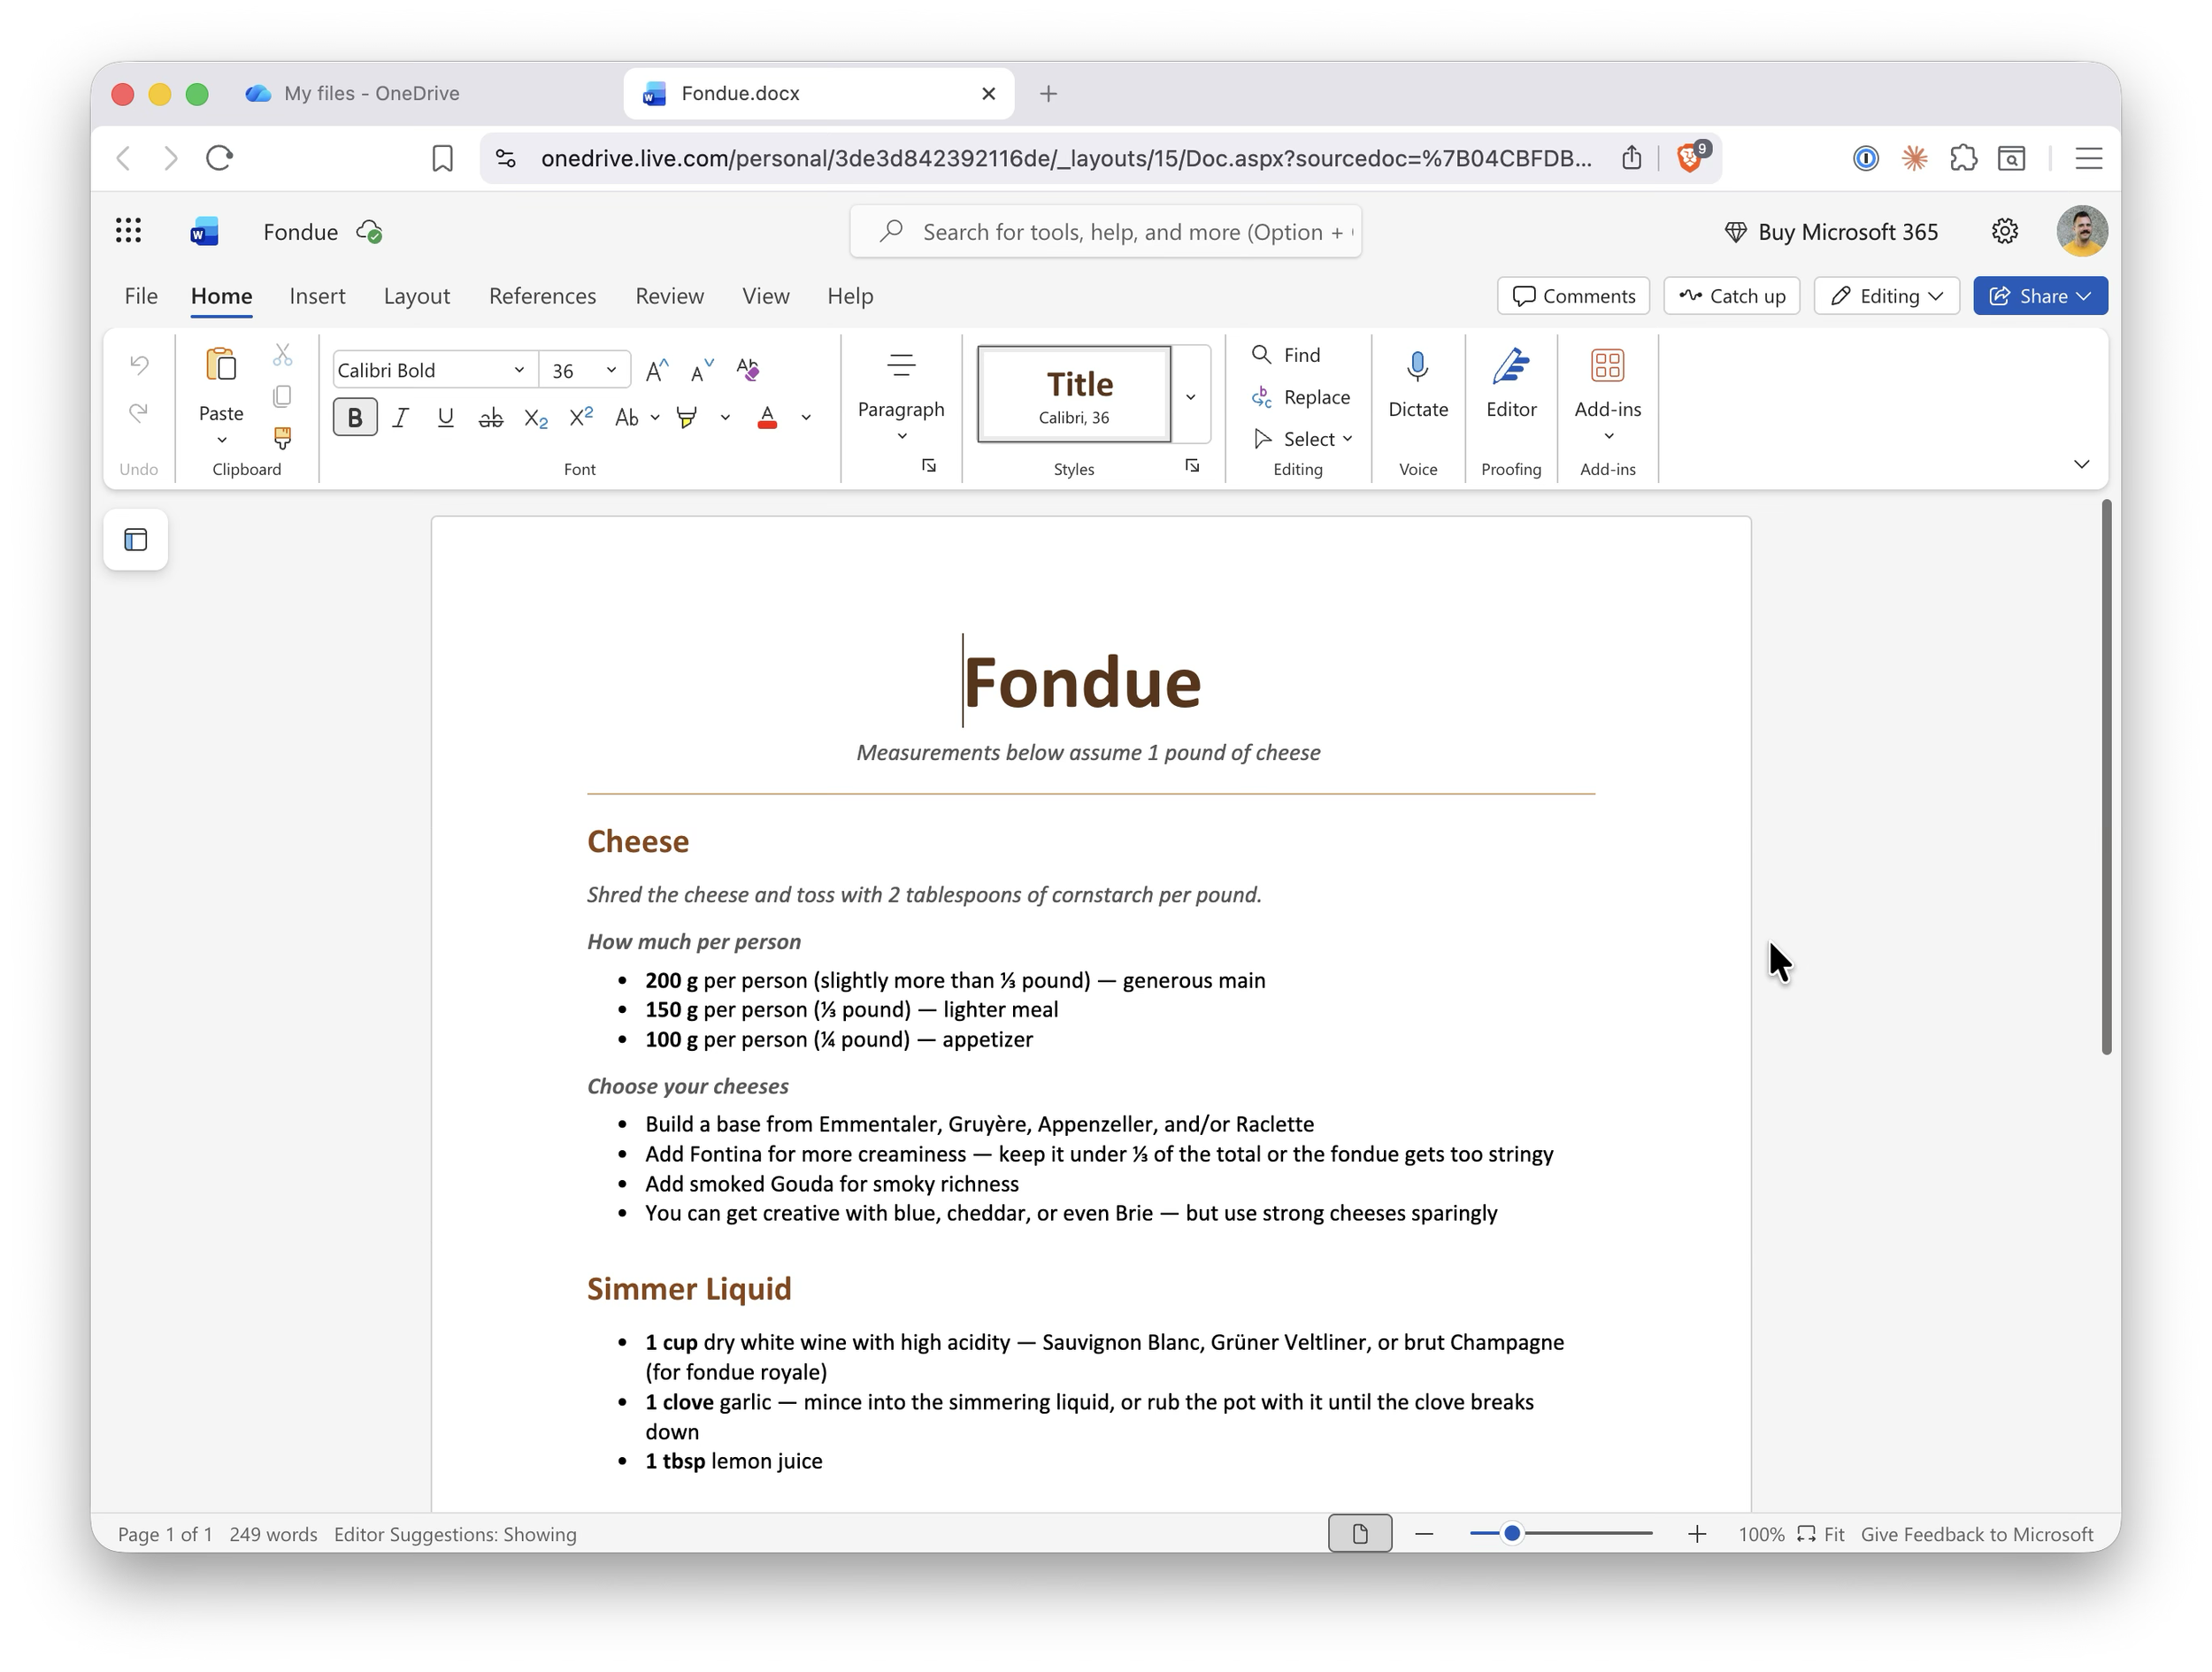Click the Paste clipboard icon
Screen dimensions: 2212x1672
tap(221, 365)
